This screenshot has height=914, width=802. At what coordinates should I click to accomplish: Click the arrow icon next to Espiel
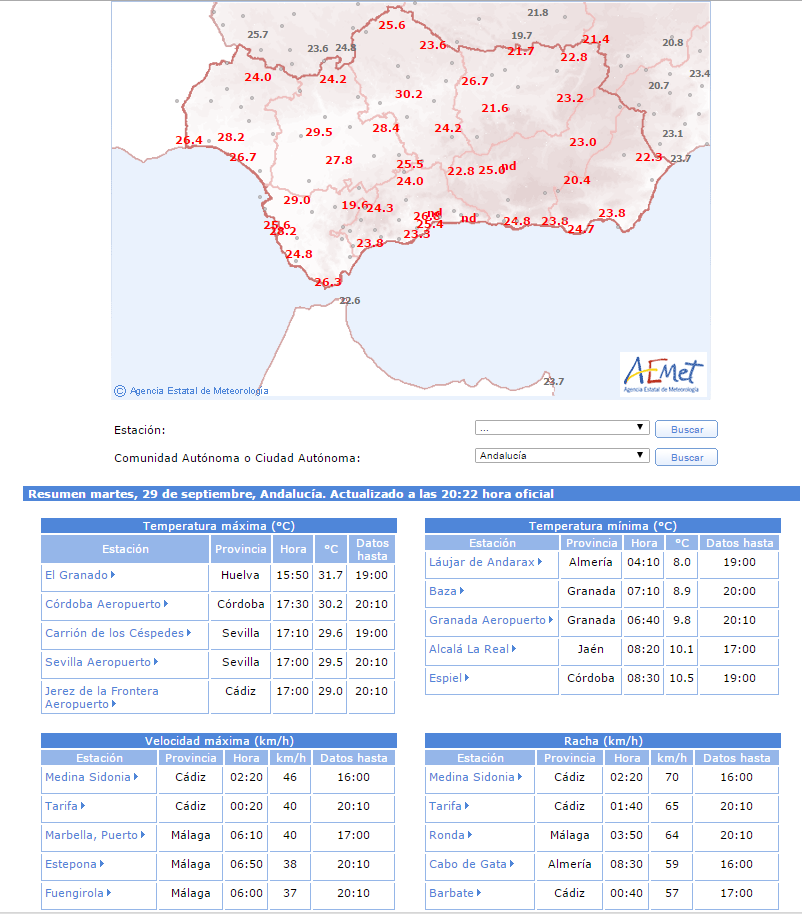[x=467, y=678]
